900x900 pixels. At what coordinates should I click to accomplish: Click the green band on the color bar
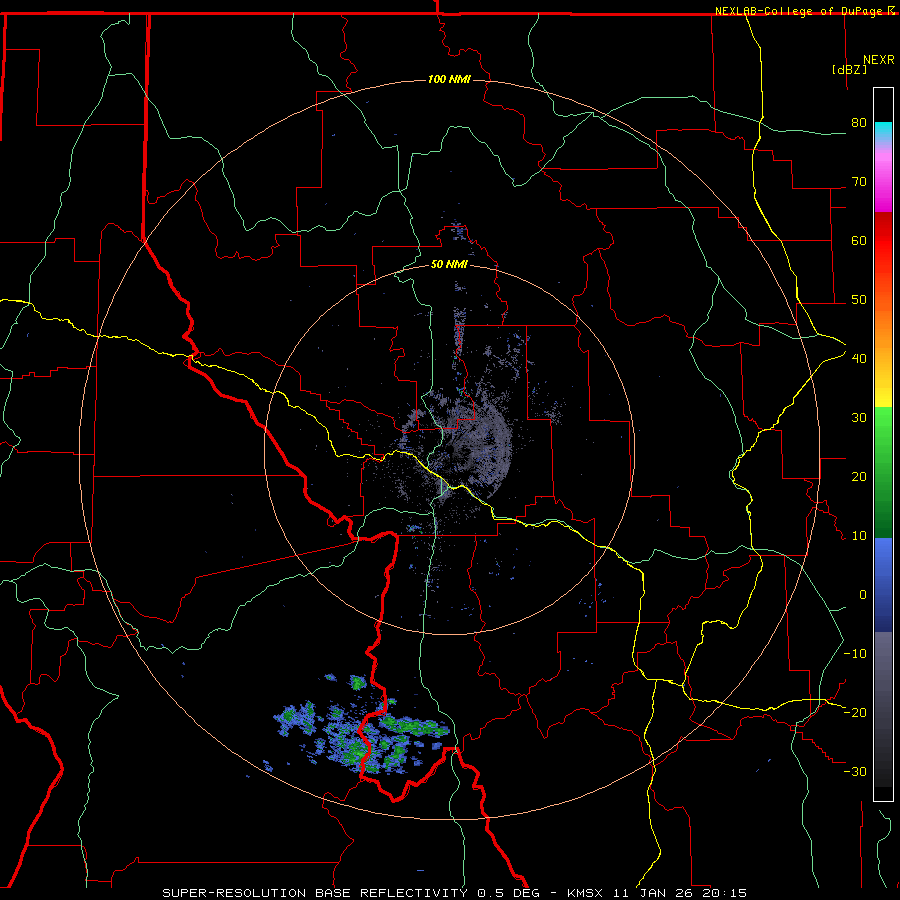(883, 472)
